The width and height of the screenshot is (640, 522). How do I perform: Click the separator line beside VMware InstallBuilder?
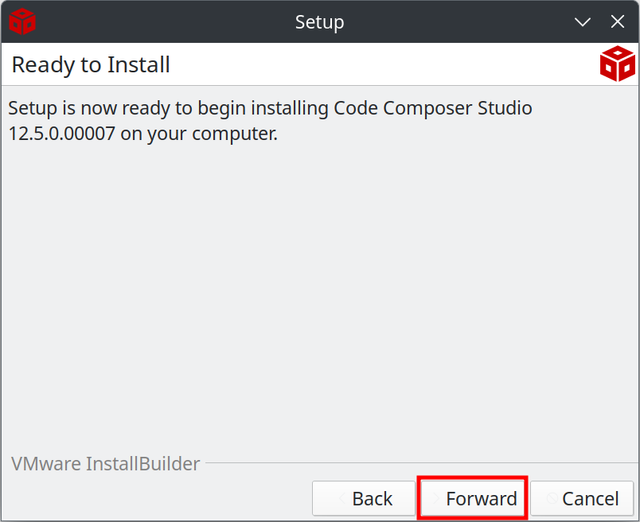point(422,463)
